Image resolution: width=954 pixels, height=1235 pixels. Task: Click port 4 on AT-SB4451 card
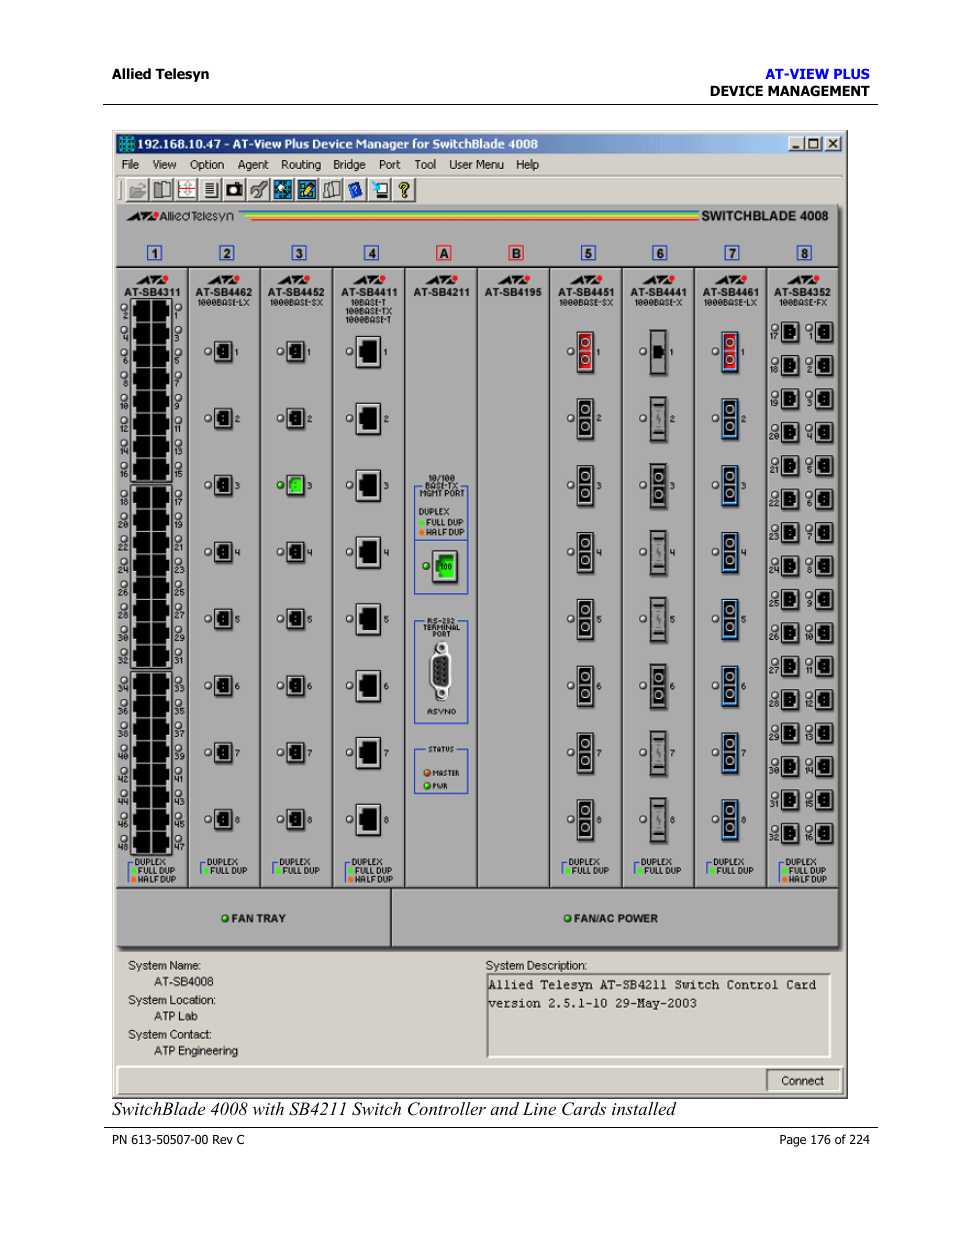(x=586, y=552)
